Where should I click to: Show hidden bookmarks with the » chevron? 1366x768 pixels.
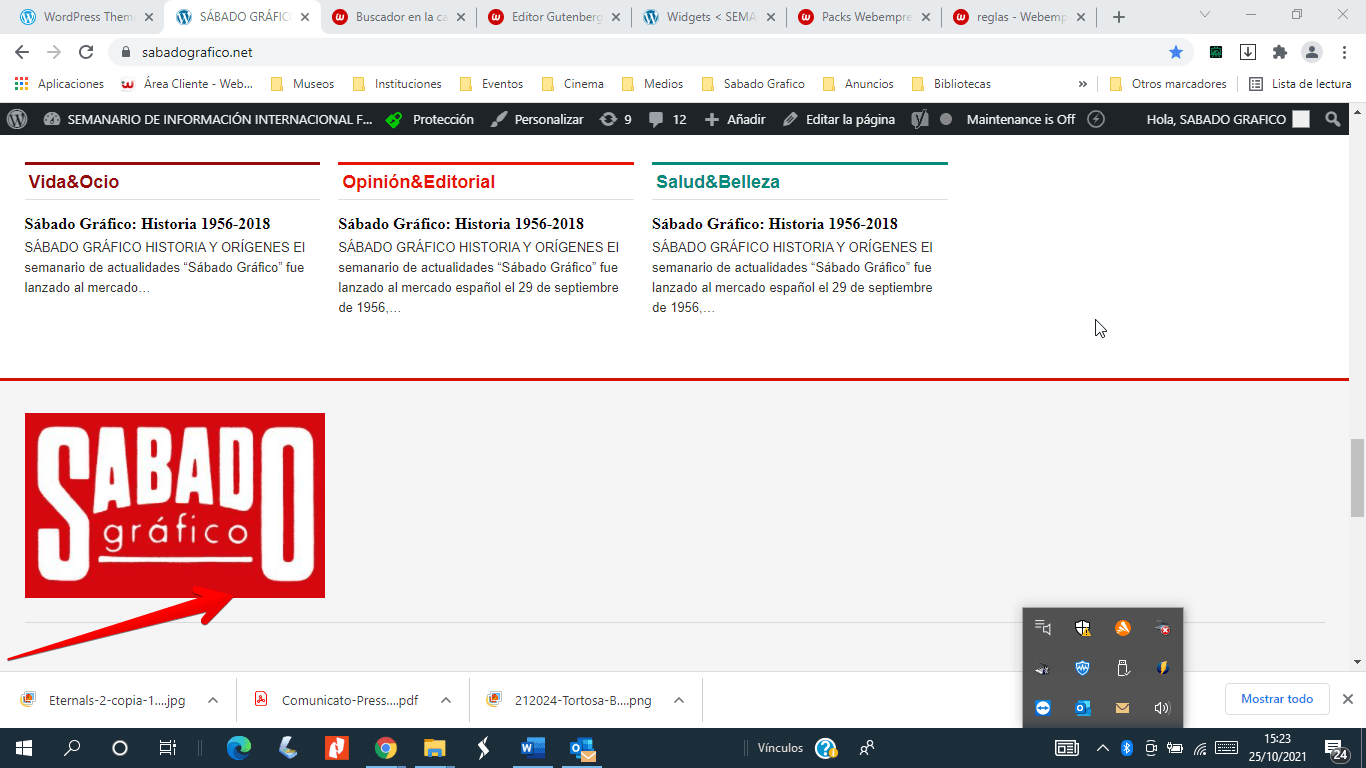tap(1082, 84)
